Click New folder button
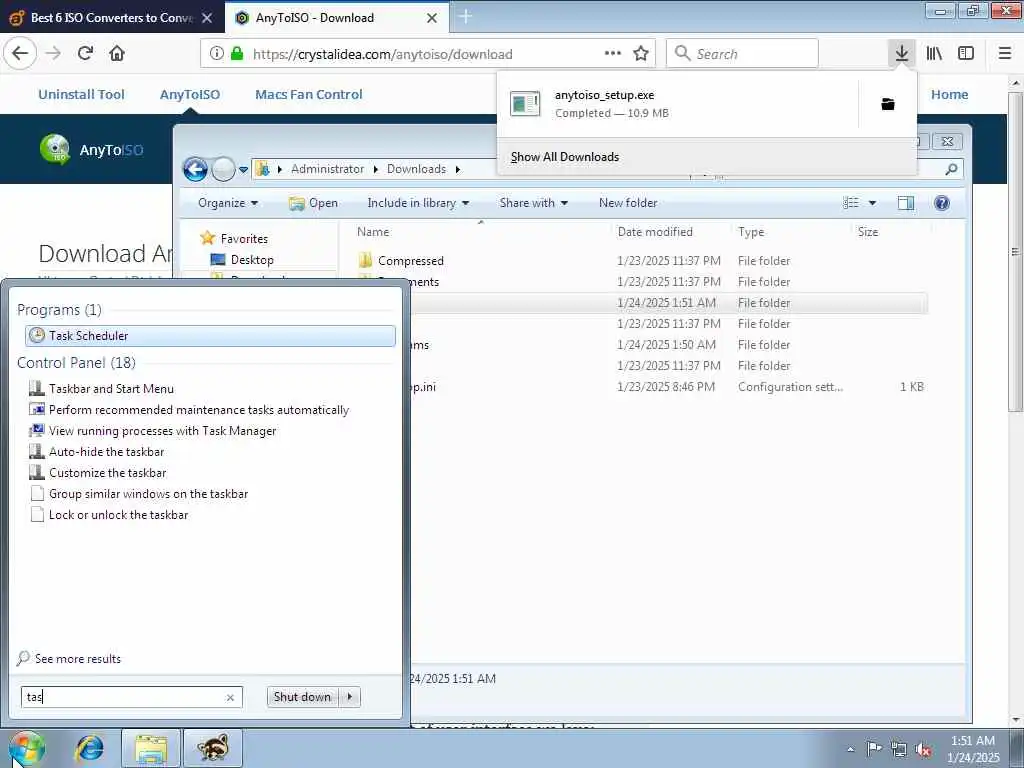 pyautogui.click(x=628, y=203)
